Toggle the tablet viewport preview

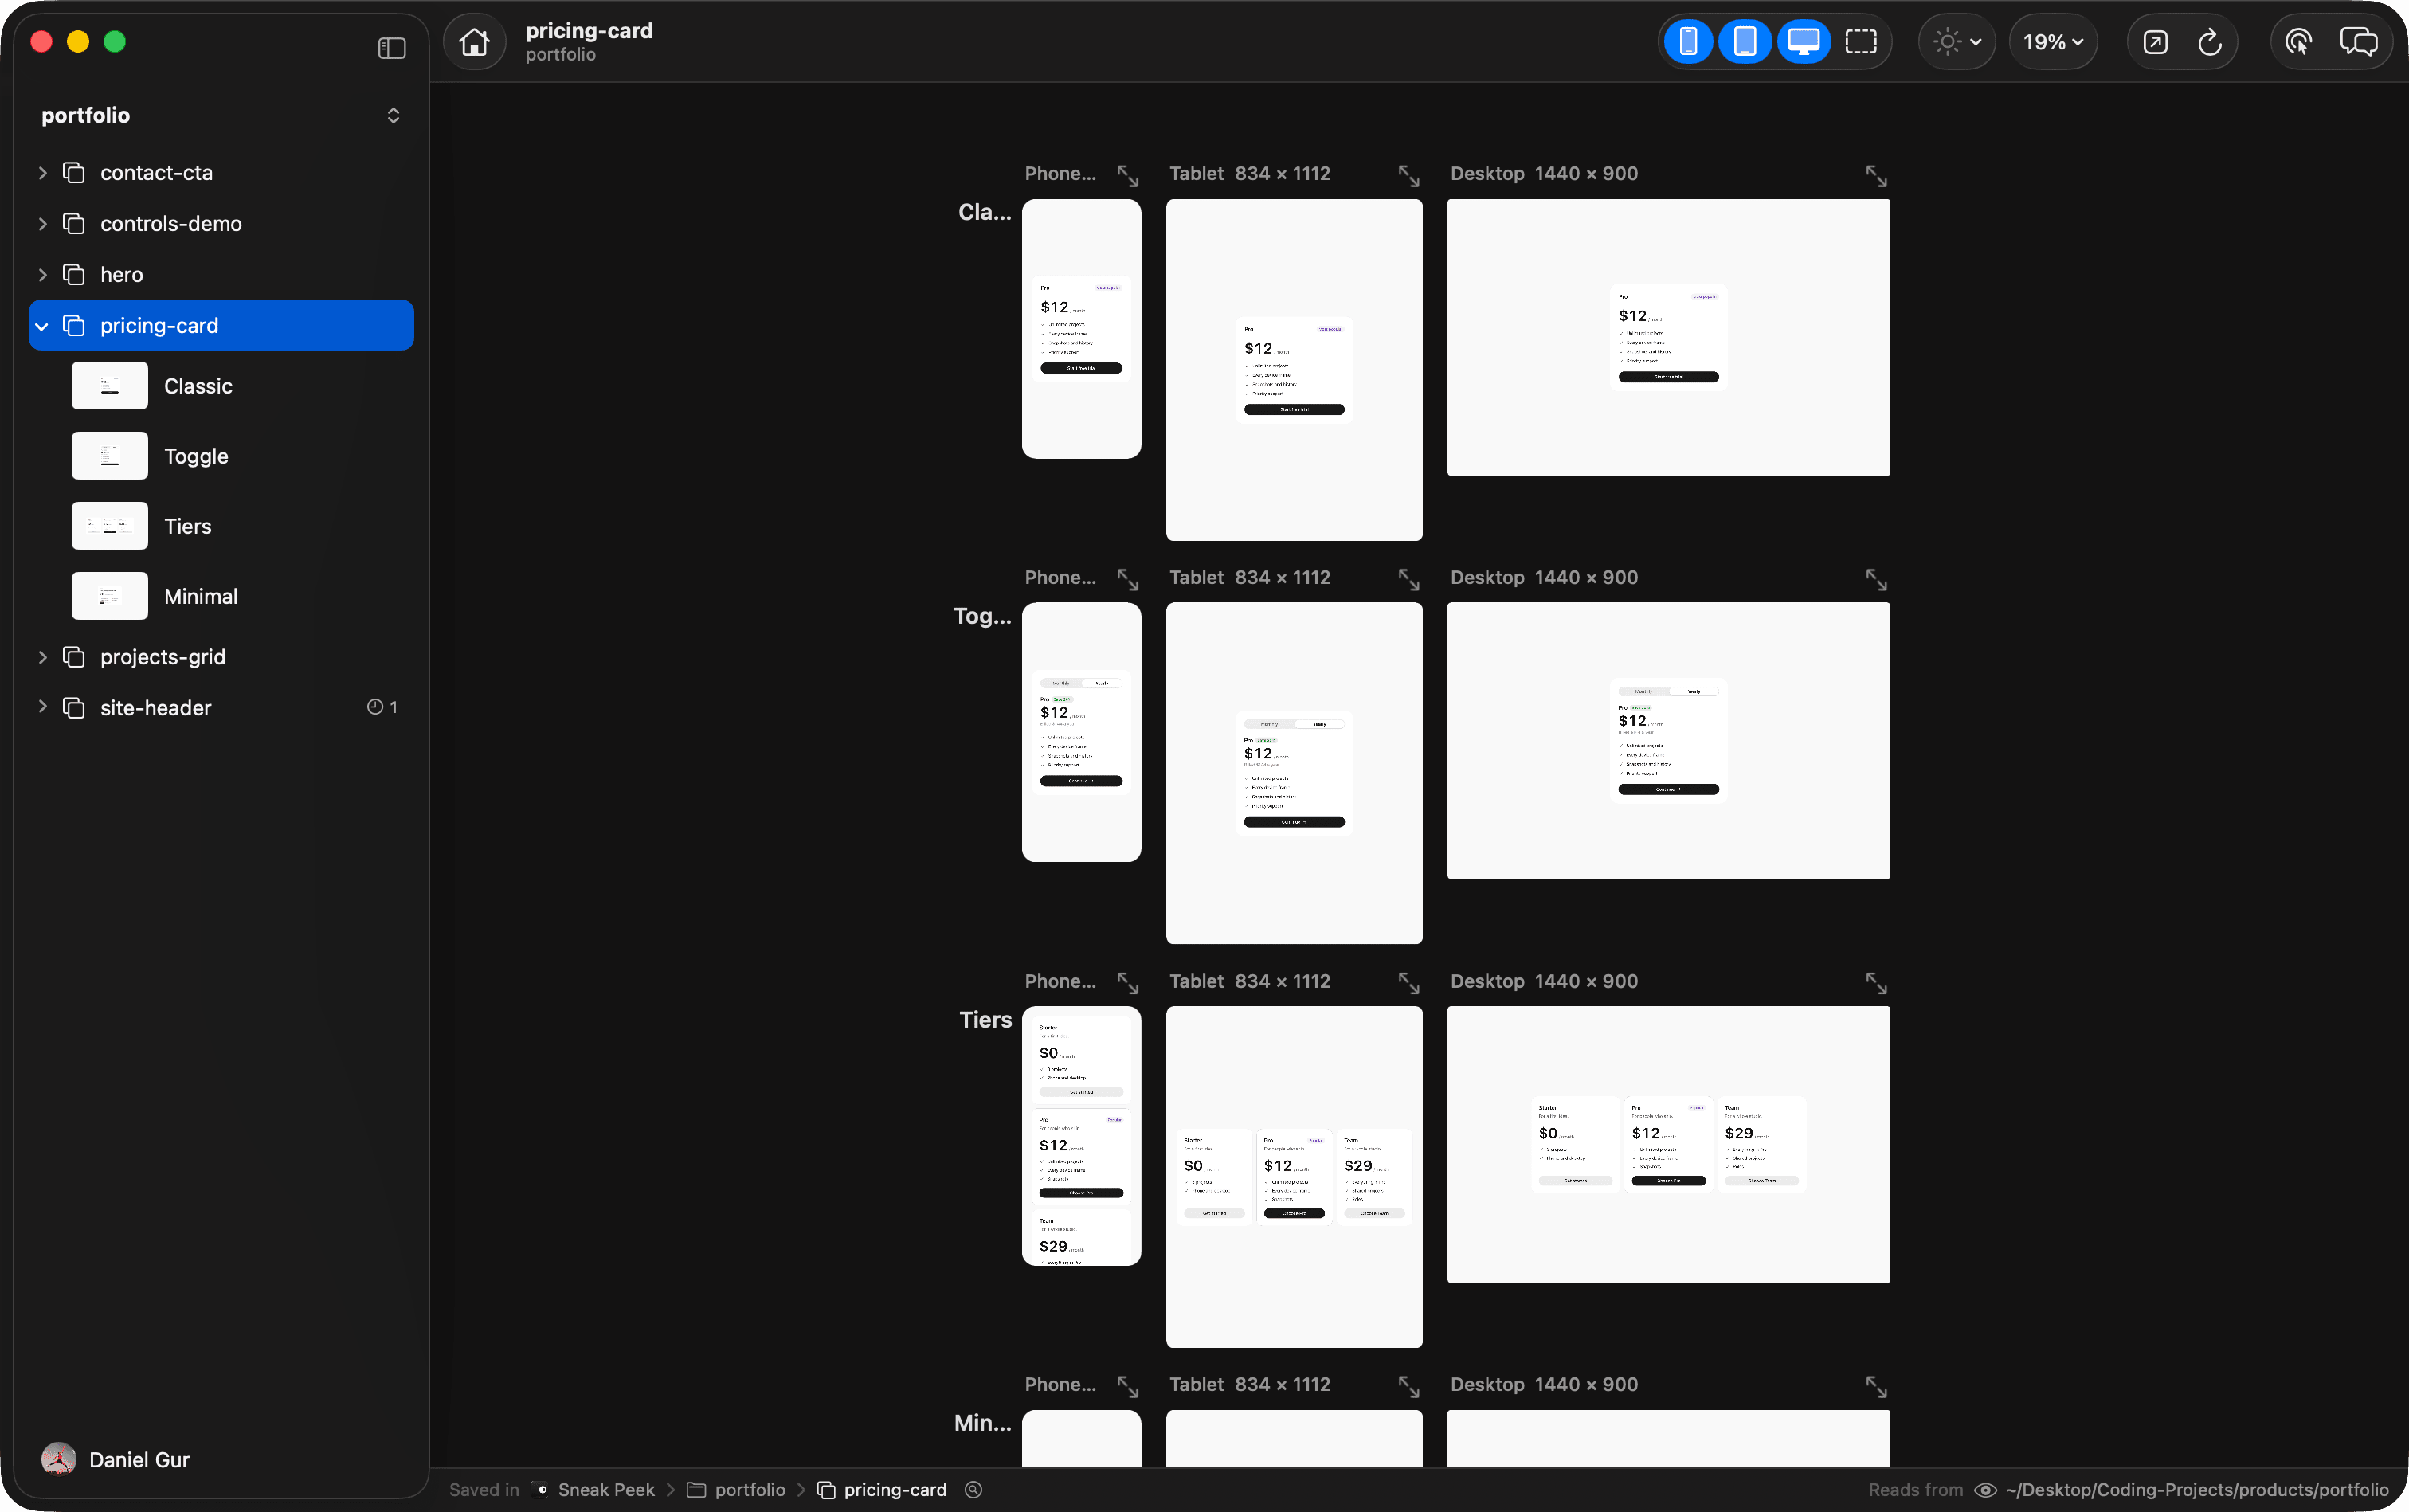[1745, 42]
